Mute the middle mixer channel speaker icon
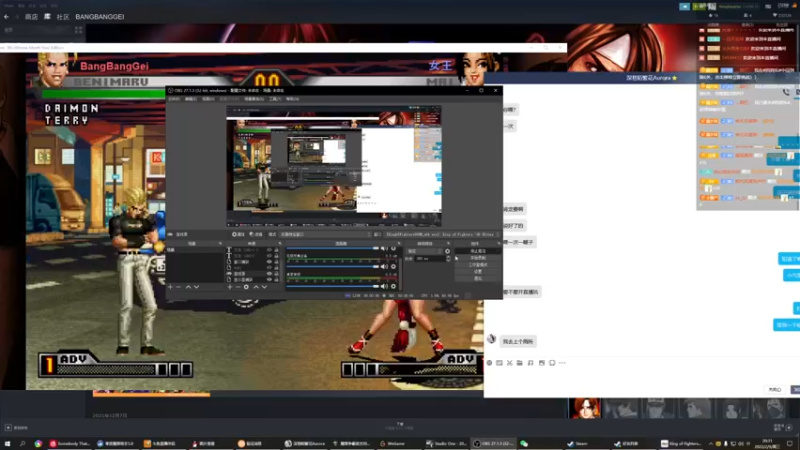This screenshot has width=800, height=450. point(384,267)
